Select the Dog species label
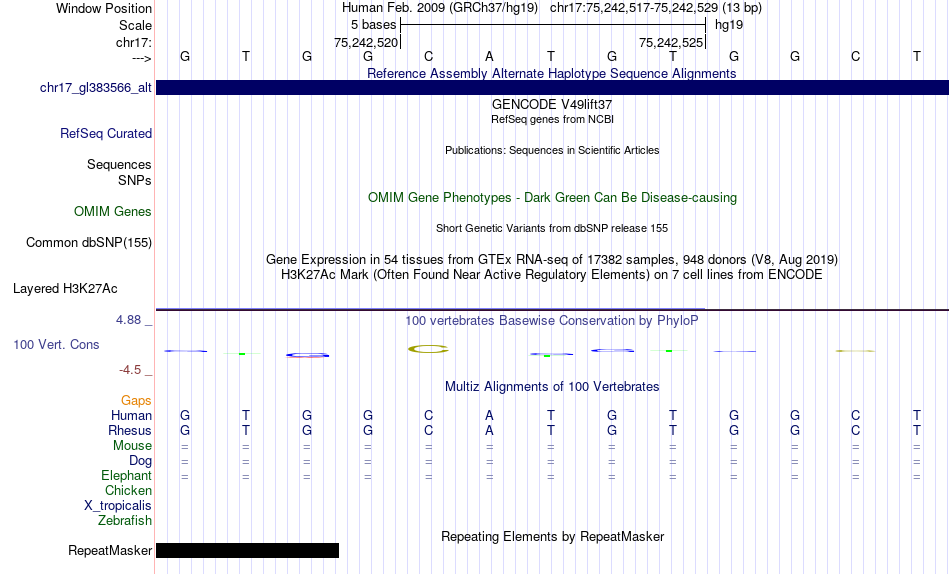Image resolution: width=950 pixels, height=574 pixels. point(141,461)
